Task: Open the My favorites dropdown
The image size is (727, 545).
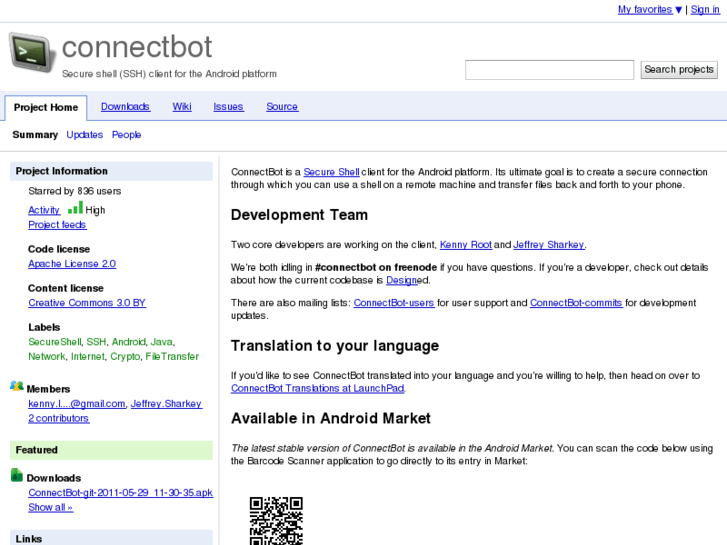Action: tap(650, 10)
